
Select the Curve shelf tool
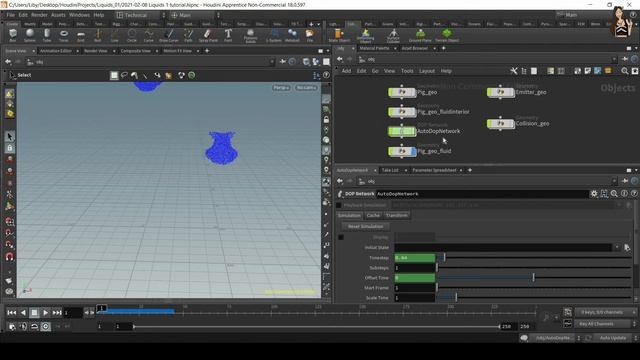[x=149, y=35]
